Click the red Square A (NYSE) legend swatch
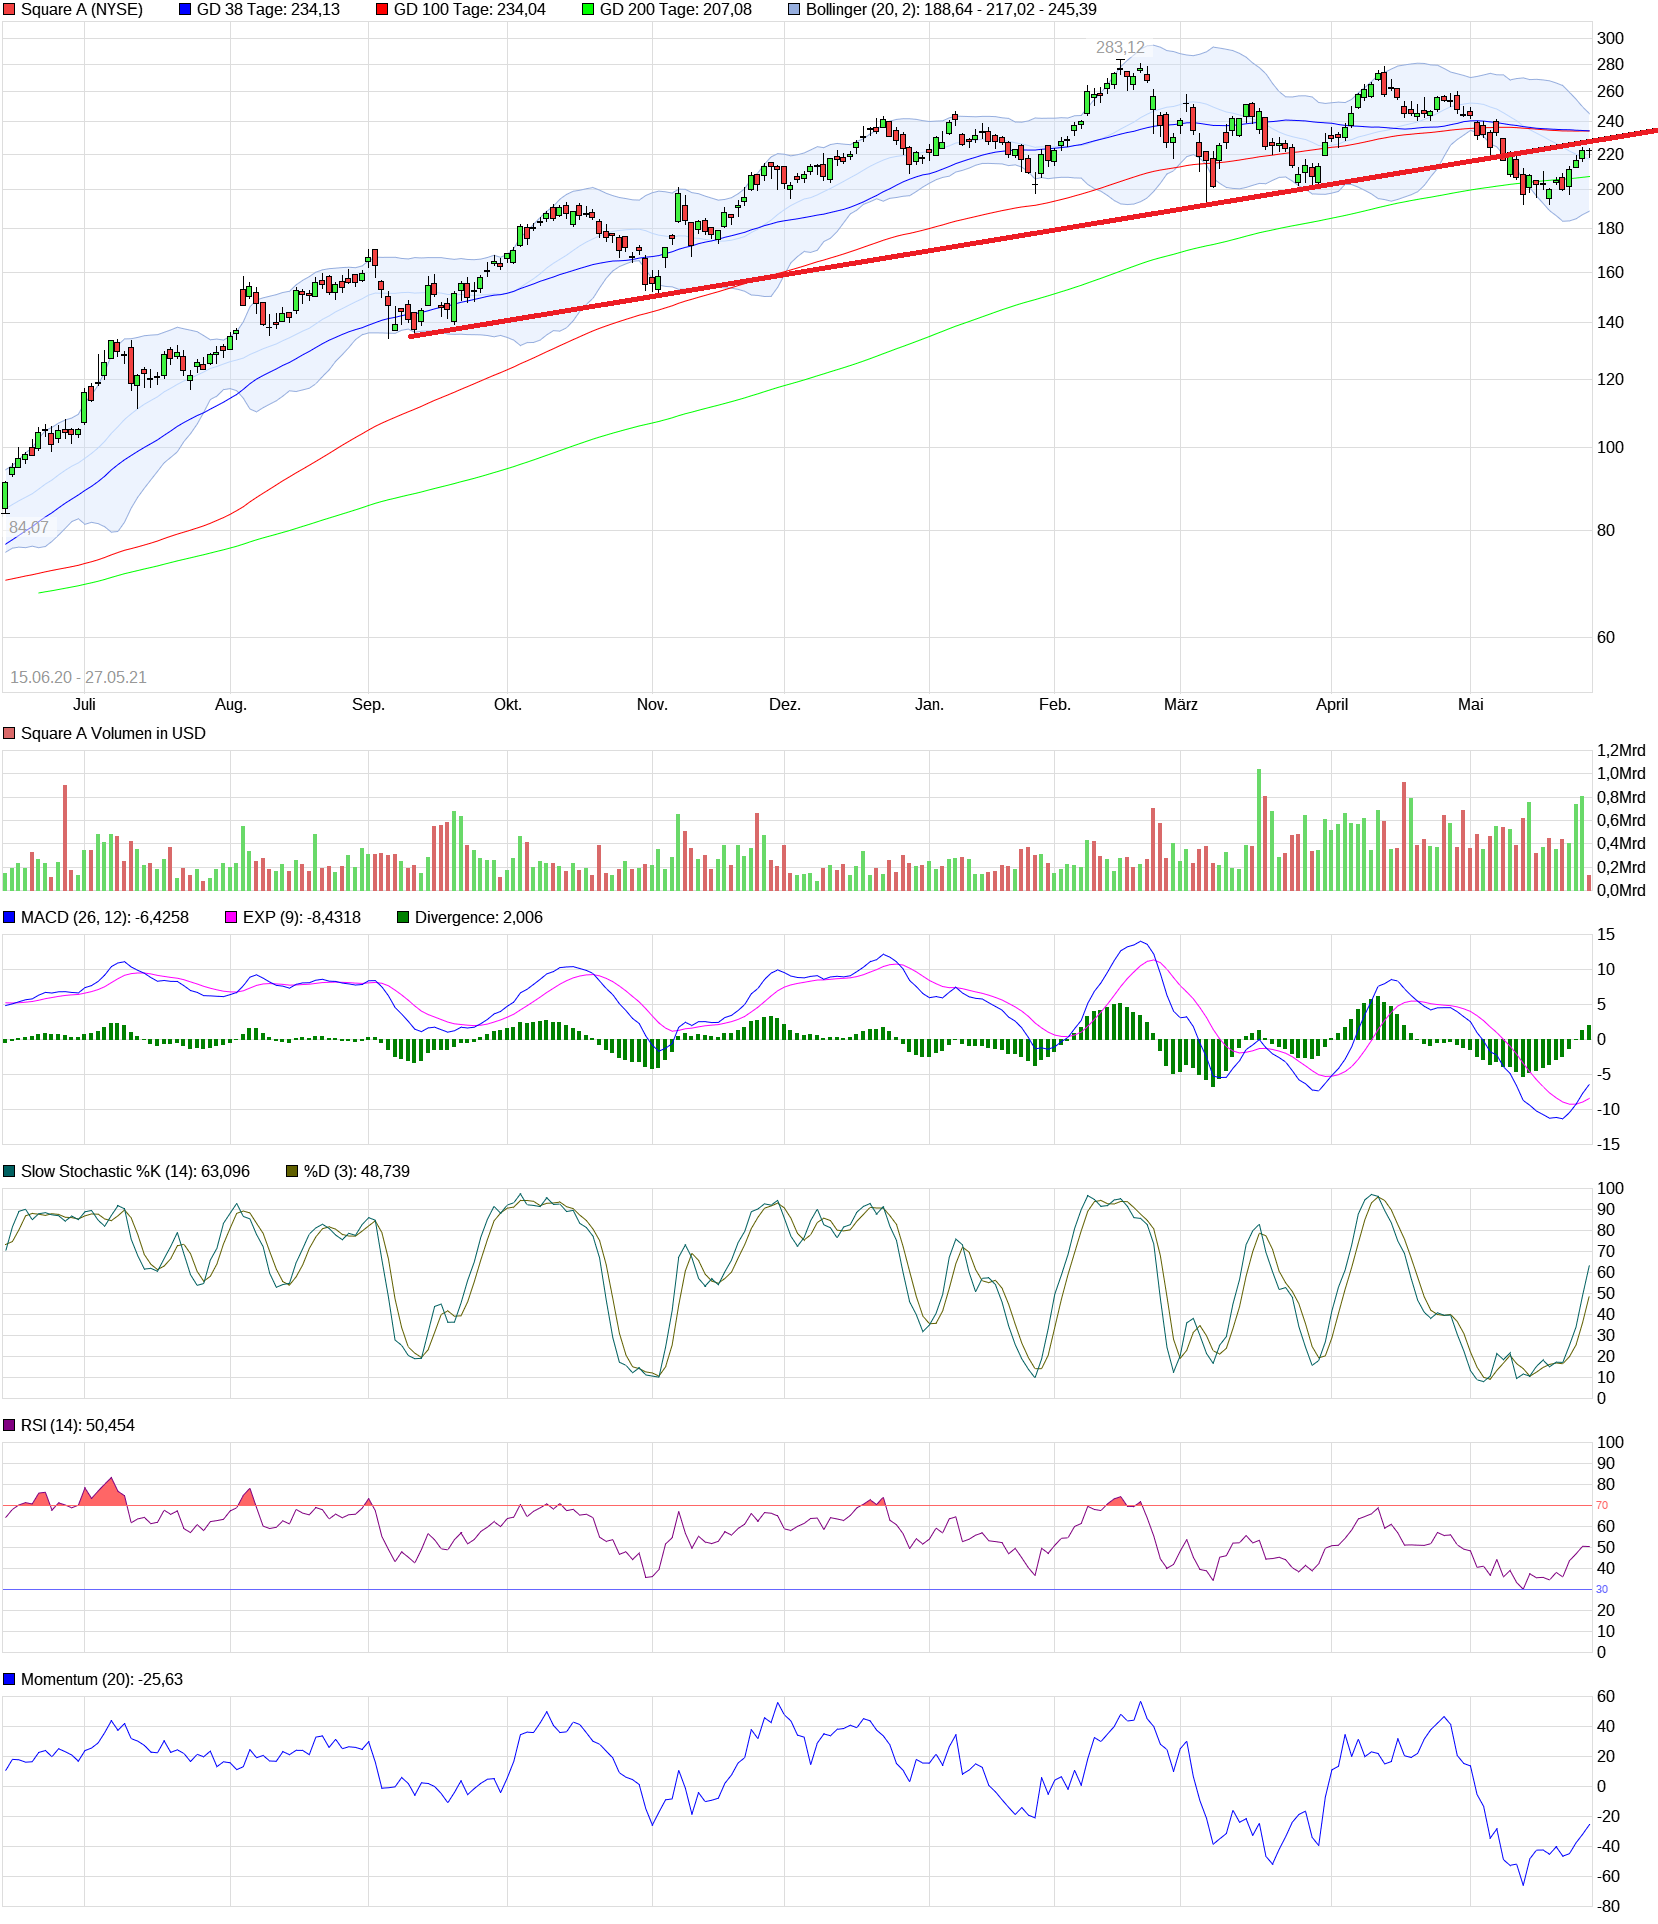The image size is (1658, 1924). (9, 10)
